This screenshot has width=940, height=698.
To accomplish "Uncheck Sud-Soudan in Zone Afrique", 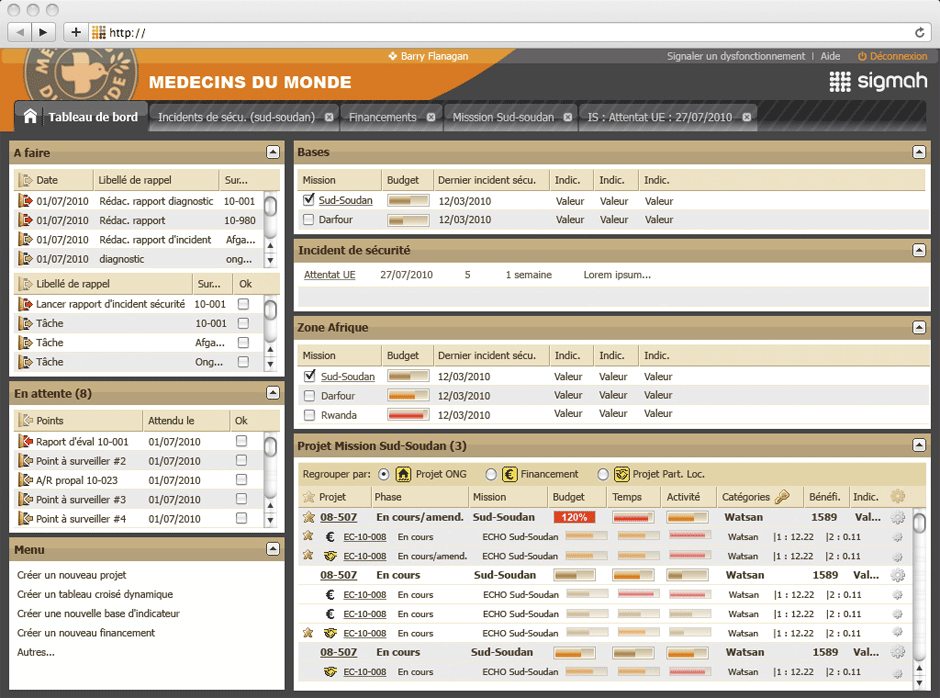I will tap(309, 376).
